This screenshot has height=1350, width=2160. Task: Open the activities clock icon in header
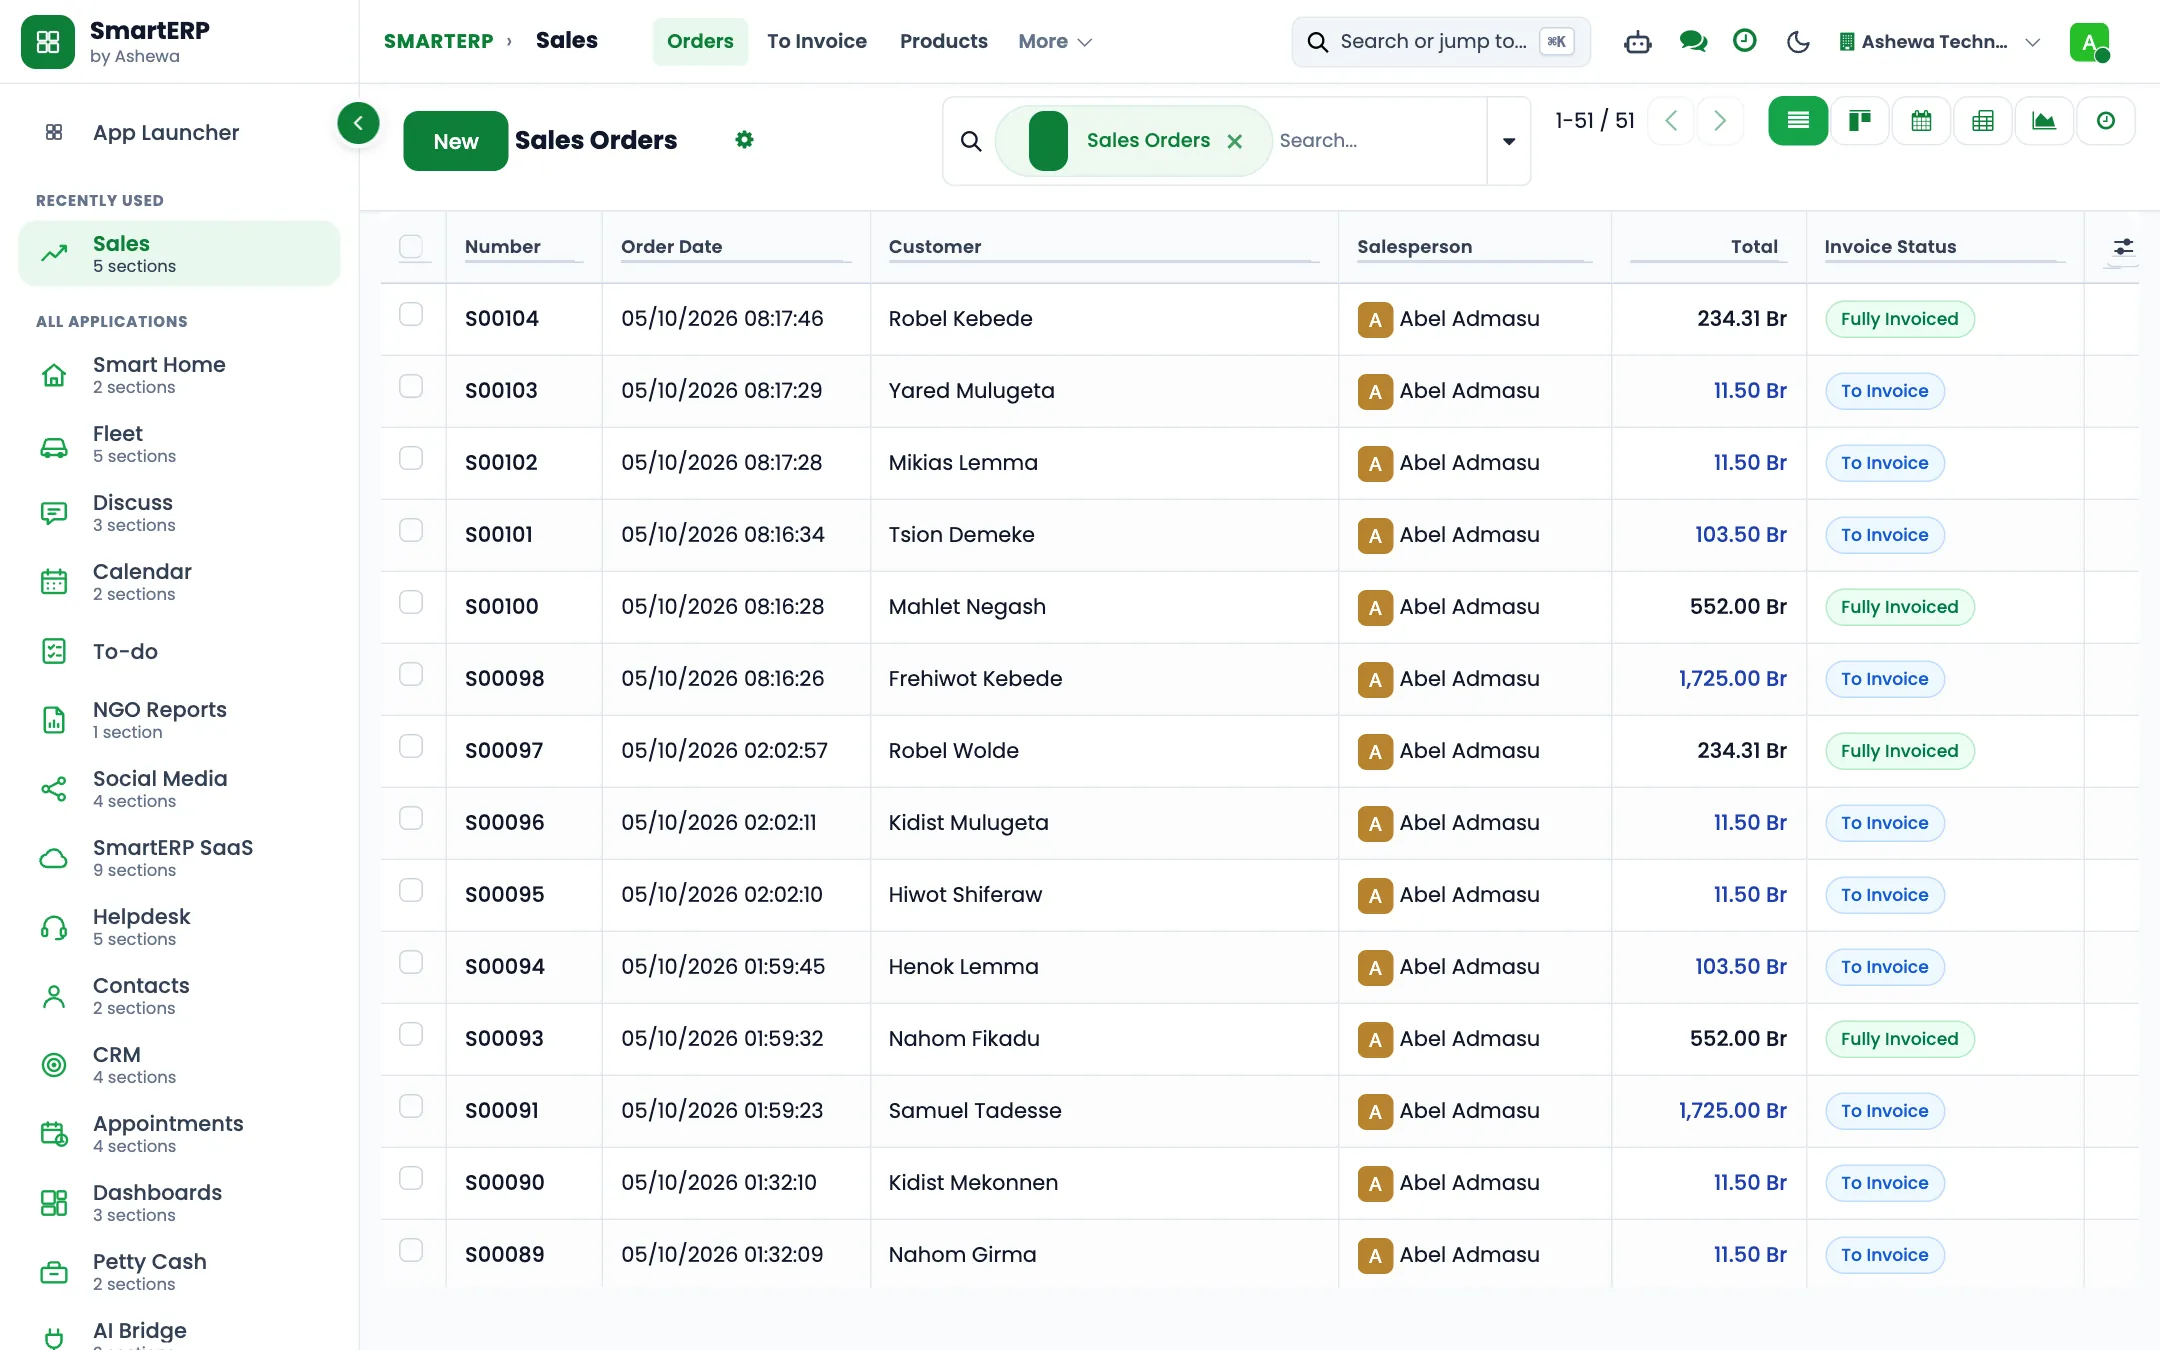(x=1744, y=41)
